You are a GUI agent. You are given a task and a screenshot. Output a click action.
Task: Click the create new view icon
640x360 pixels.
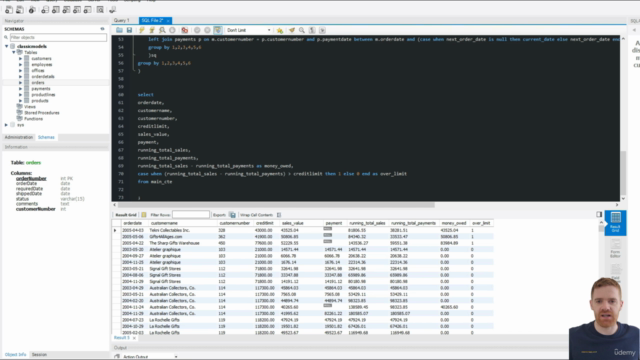click(x=66, y=10)
